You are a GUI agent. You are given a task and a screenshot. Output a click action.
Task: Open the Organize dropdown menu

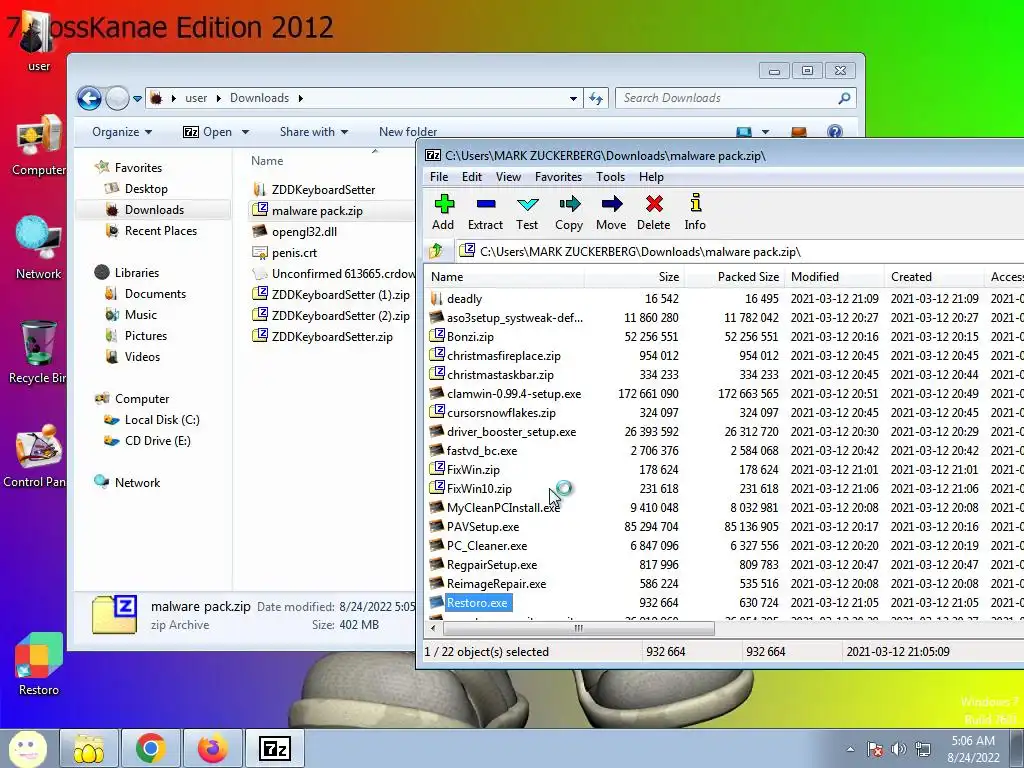122,132
